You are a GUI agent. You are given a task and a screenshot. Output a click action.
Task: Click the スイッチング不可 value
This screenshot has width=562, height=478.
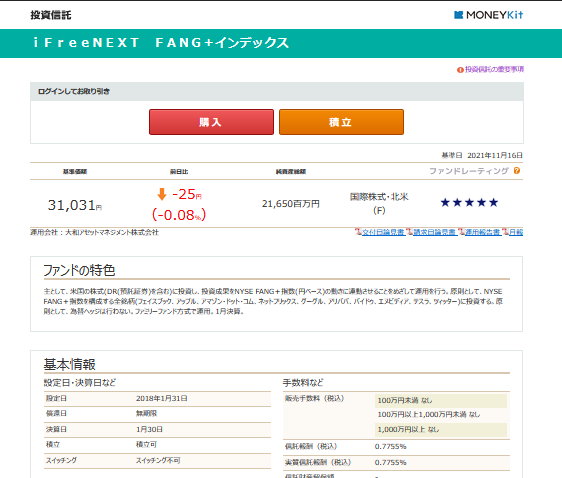coord(158,460)
